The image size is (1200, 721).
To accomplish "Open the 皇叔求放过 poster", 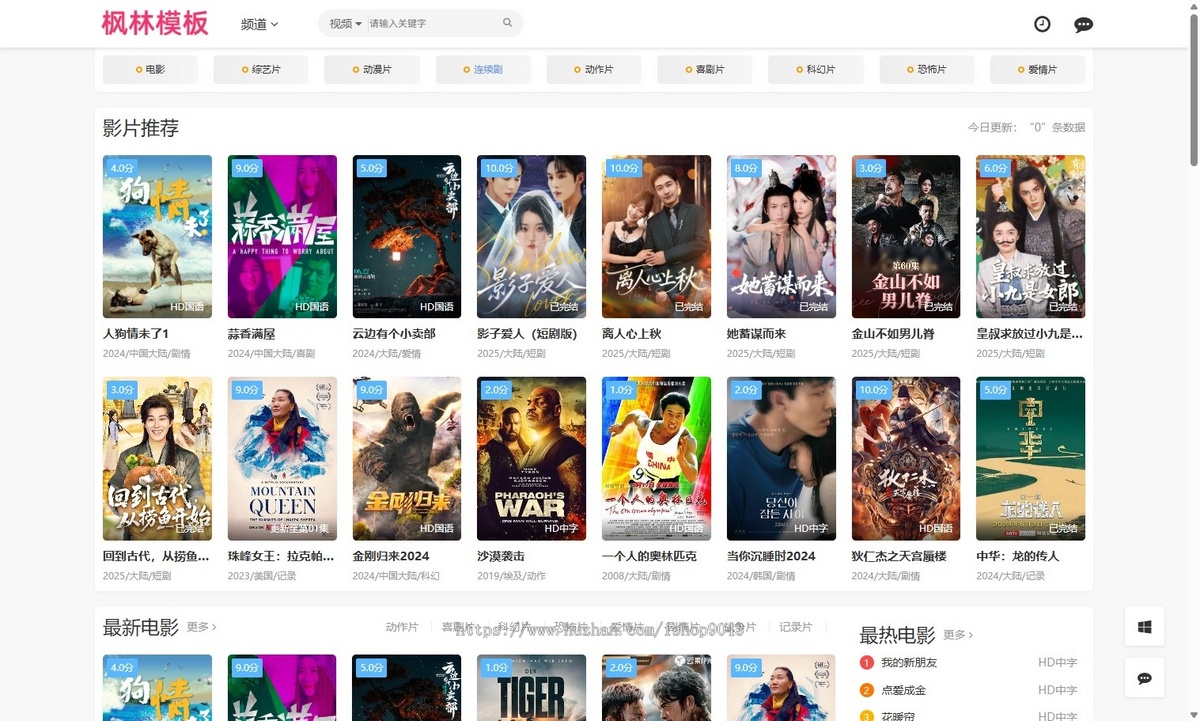I will pyautogui.click(x=1031, y=236).
